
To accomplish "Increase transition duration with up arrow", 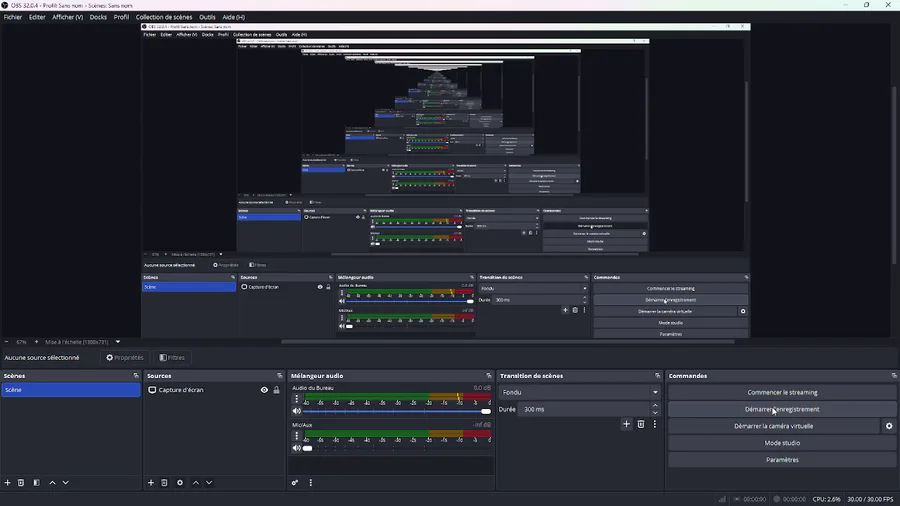I will click(655, 406).
